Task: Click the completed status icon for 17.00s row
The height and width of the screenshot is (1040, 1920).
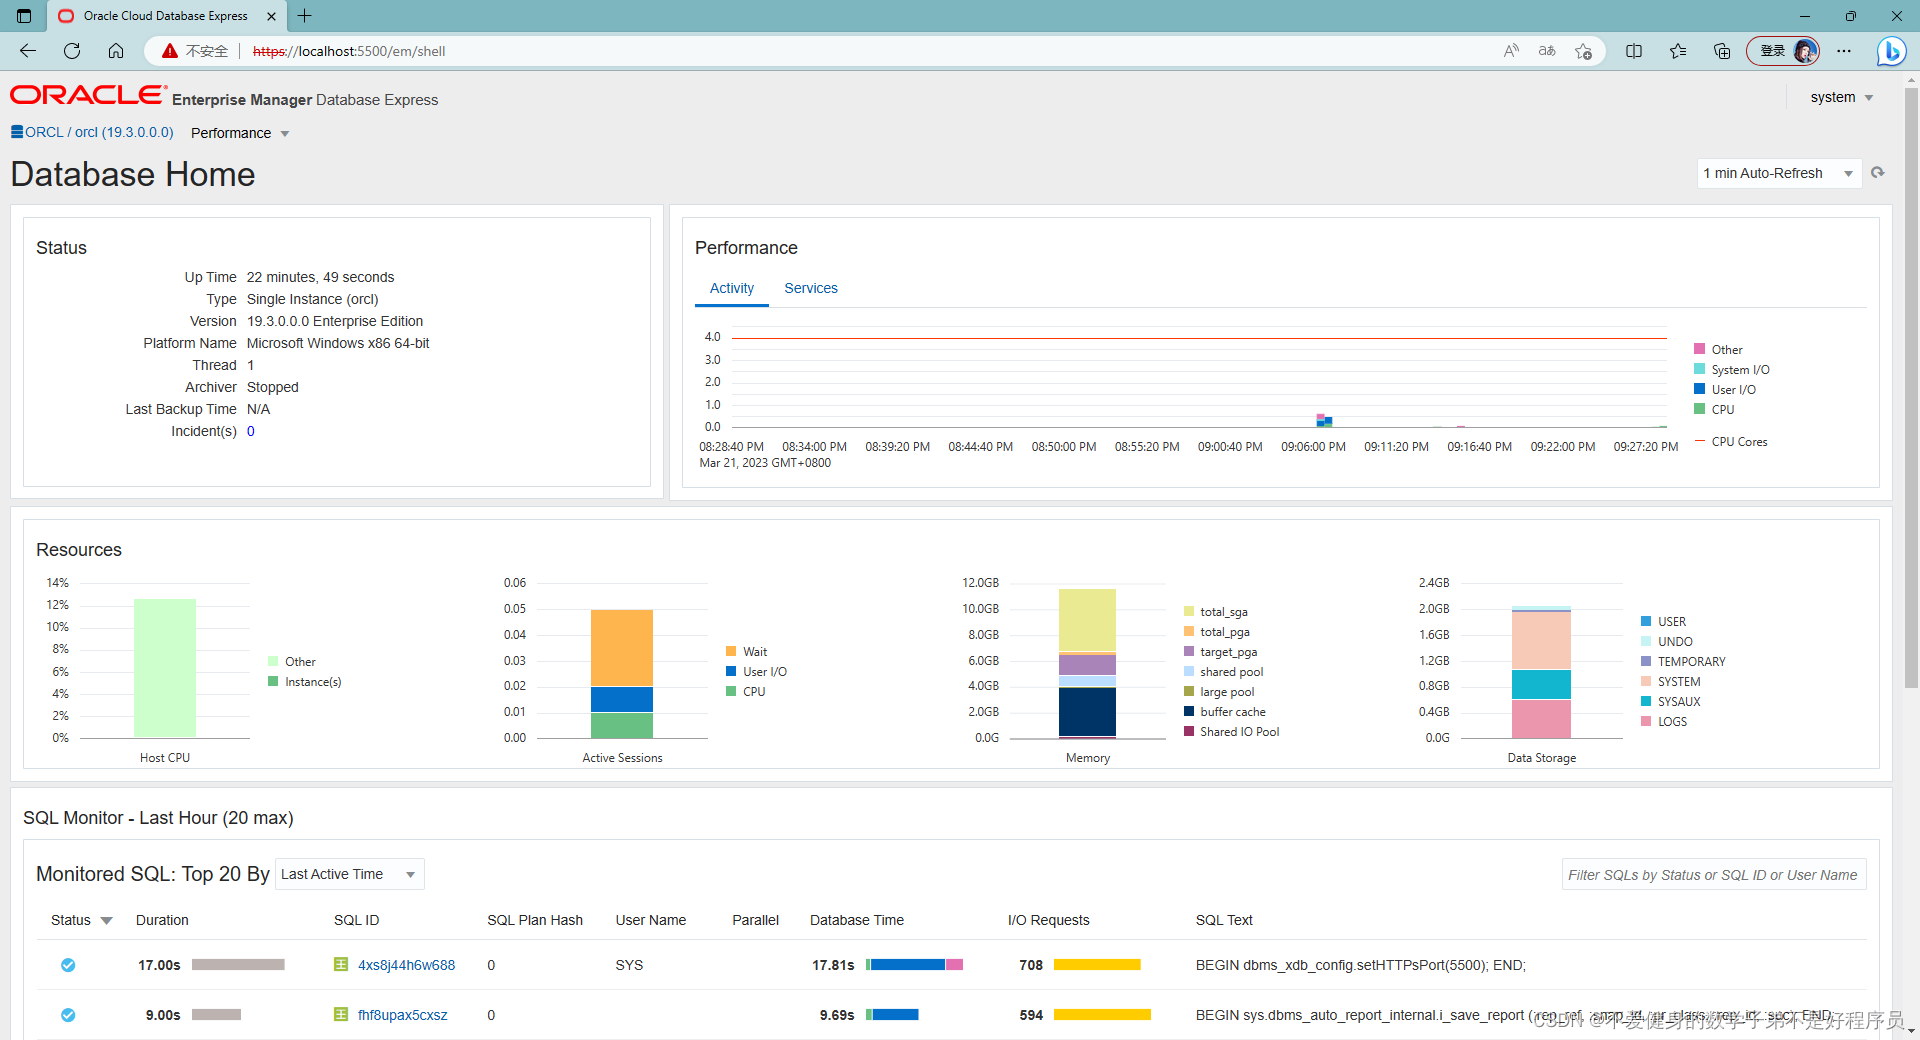Action: [68, 965]
